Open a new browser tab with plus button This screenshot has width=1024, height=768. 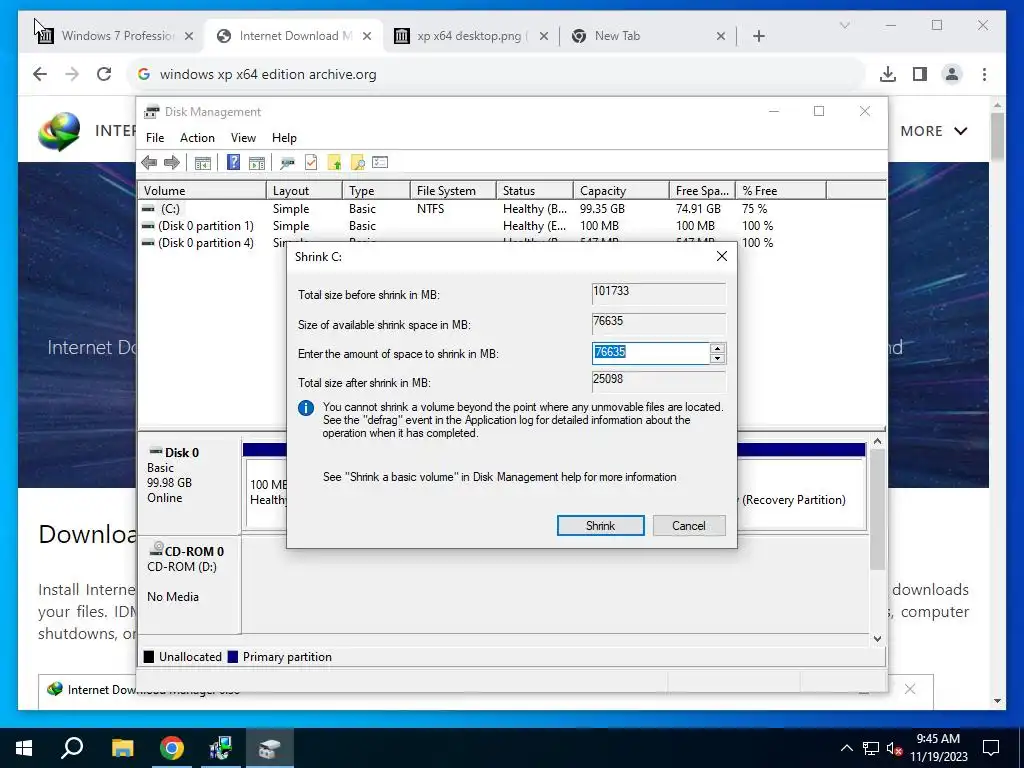tap(758, 36)
